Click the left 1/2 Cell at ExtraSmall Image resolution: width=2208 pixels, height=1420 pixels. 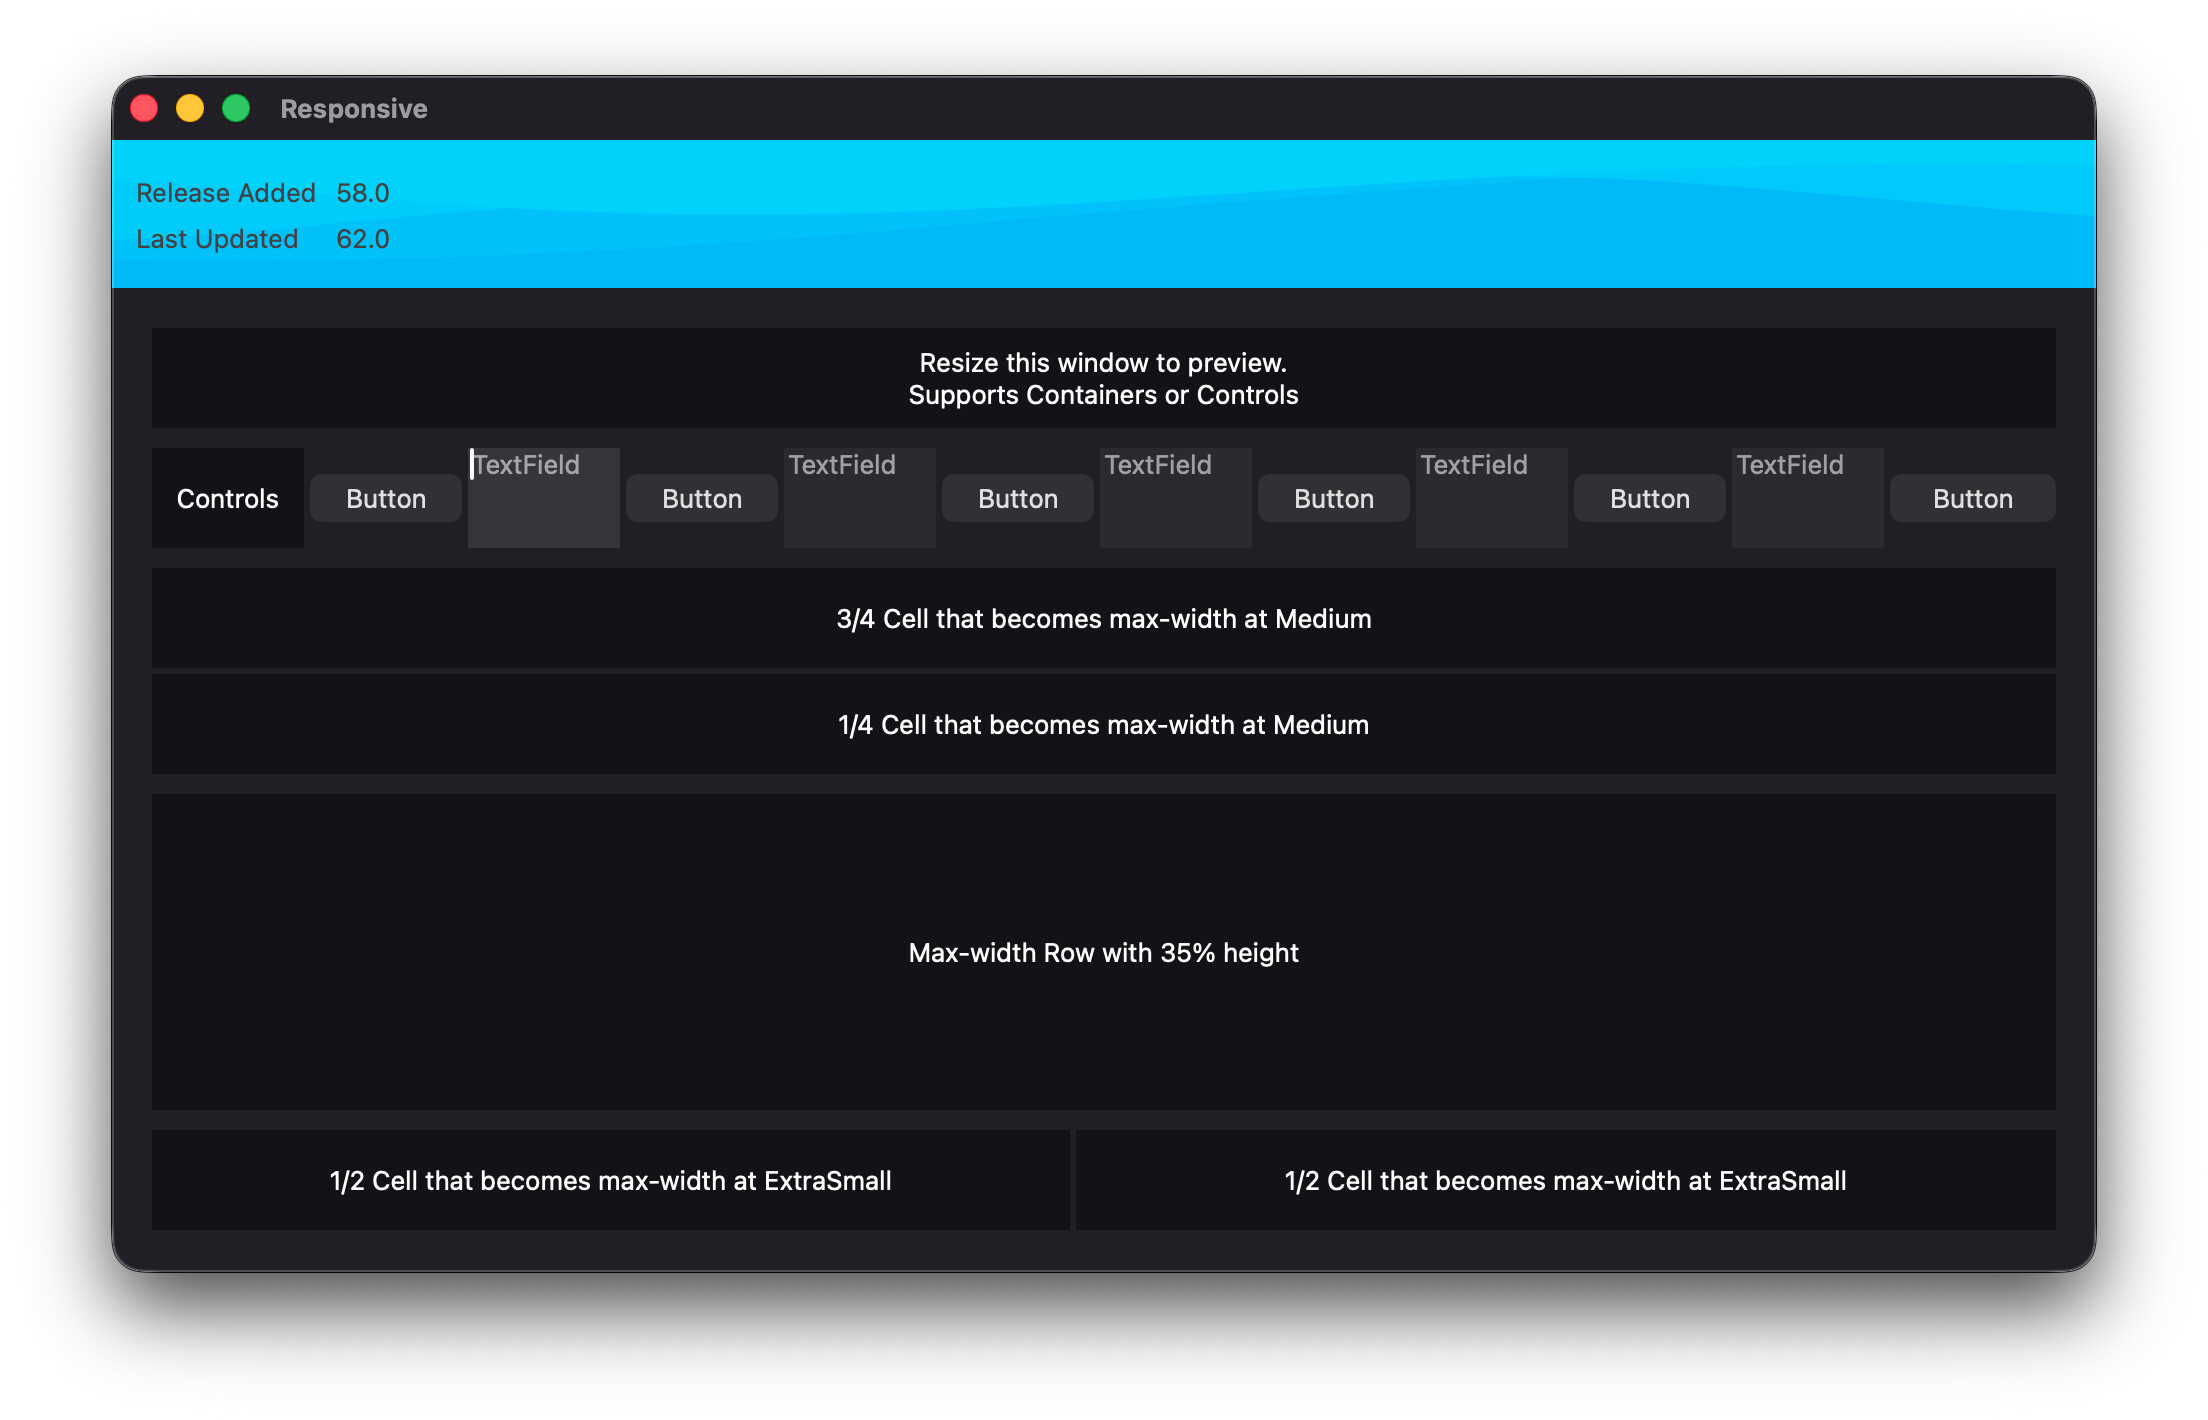click(x=610, y=1180)
